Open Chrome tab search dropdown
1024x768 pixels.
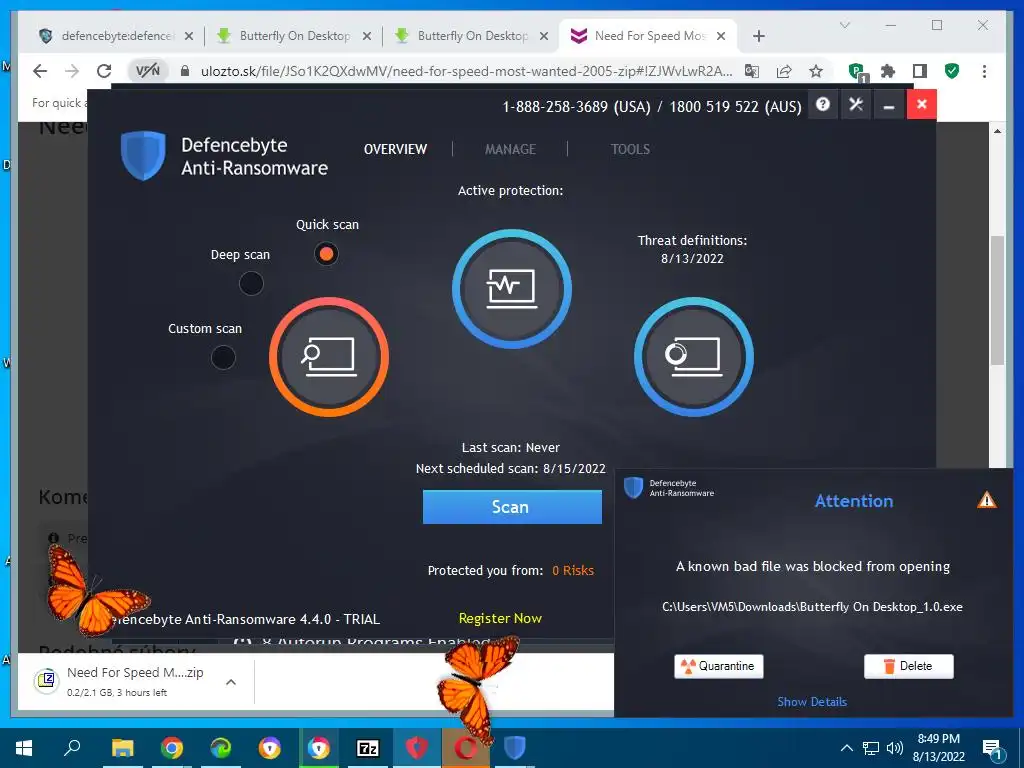point(844,25)
